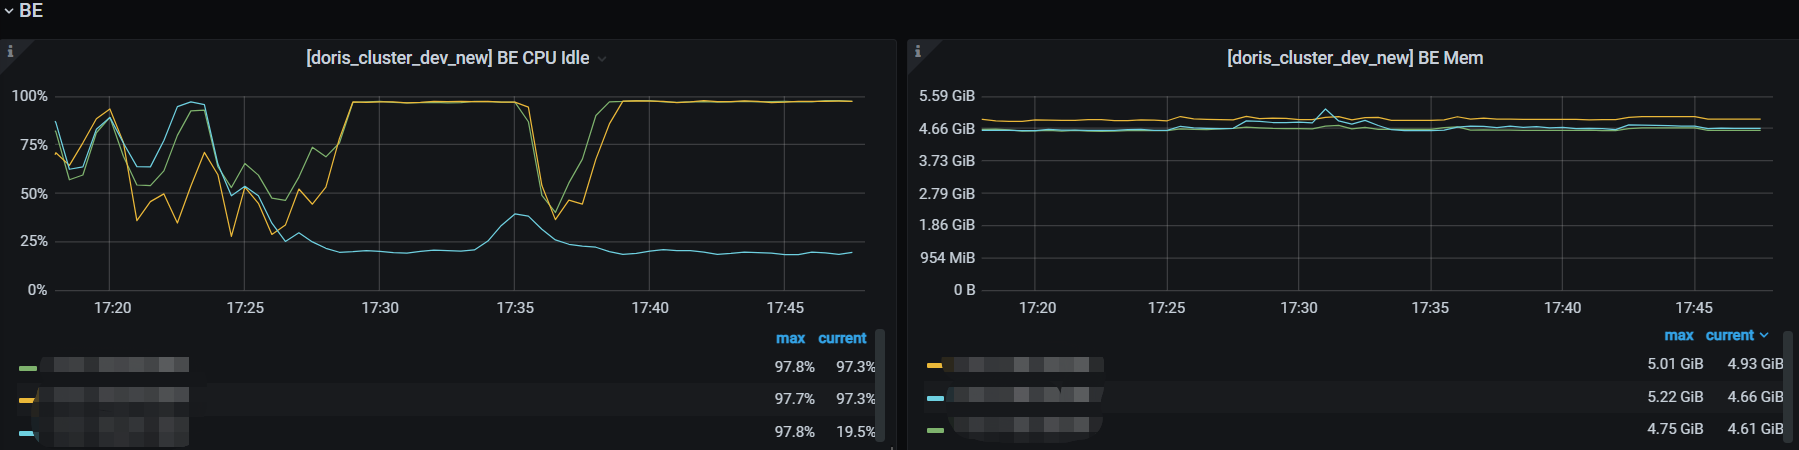1799x450 pixels.
Task: Toggle the CPU Idle series with 19.5% current
Action: point(120,432)
